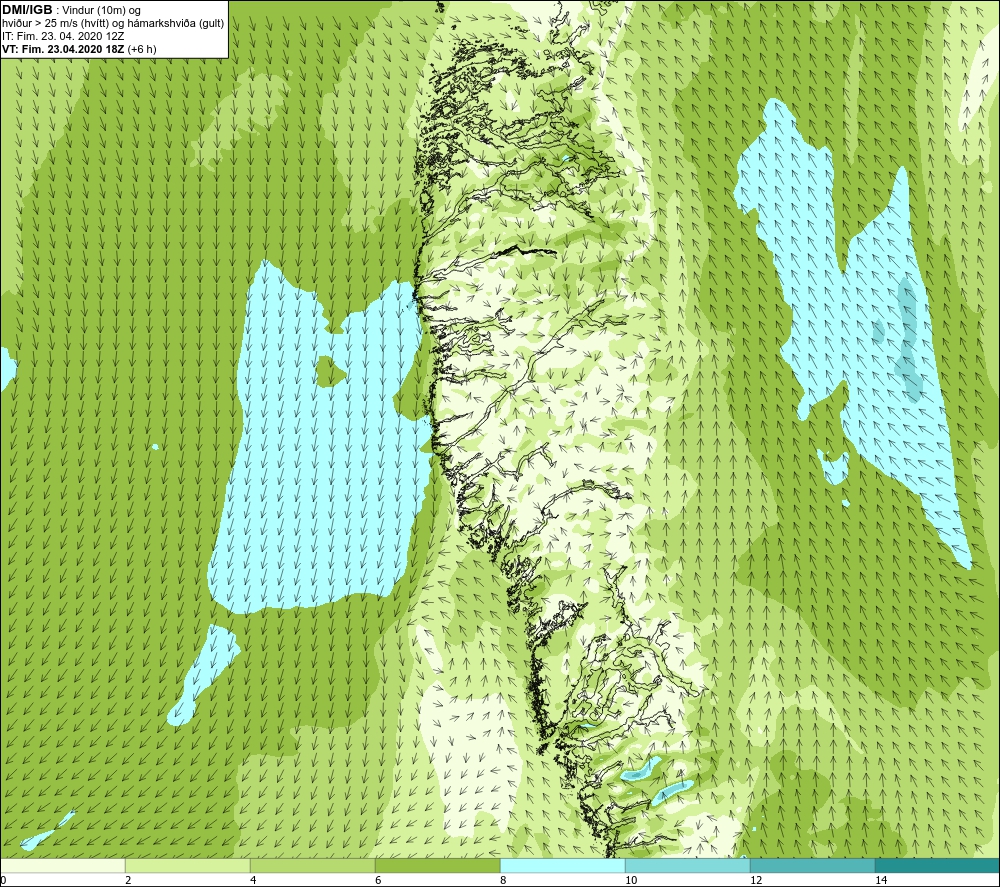Click the "2" label on the color scale
This screenshot has width=1000, height=887.
[x=128, y=880]
